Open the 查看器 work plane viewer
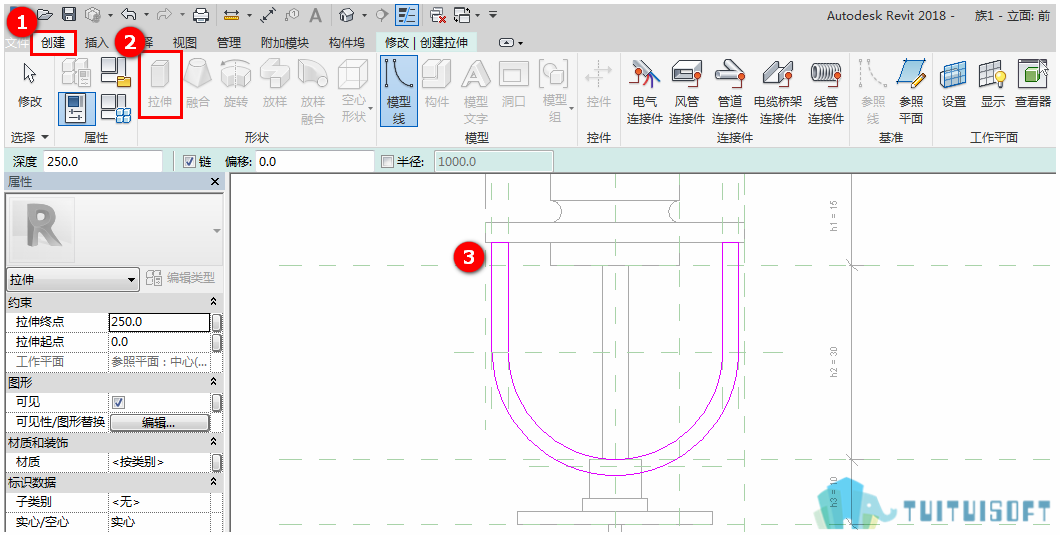Viewport: 1060px width, 535px height. [x=1033, y=85]
